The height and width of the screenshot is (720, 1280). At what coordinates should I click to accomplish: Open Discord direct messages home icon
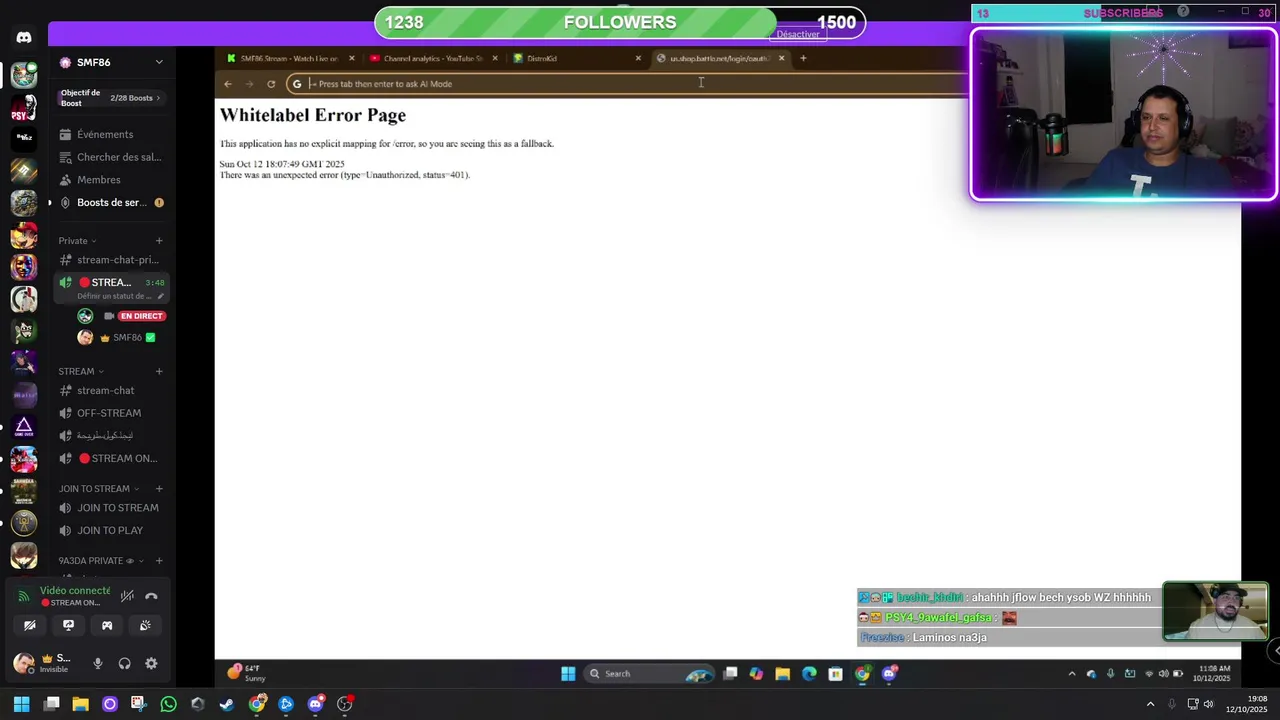coord(24,37)
